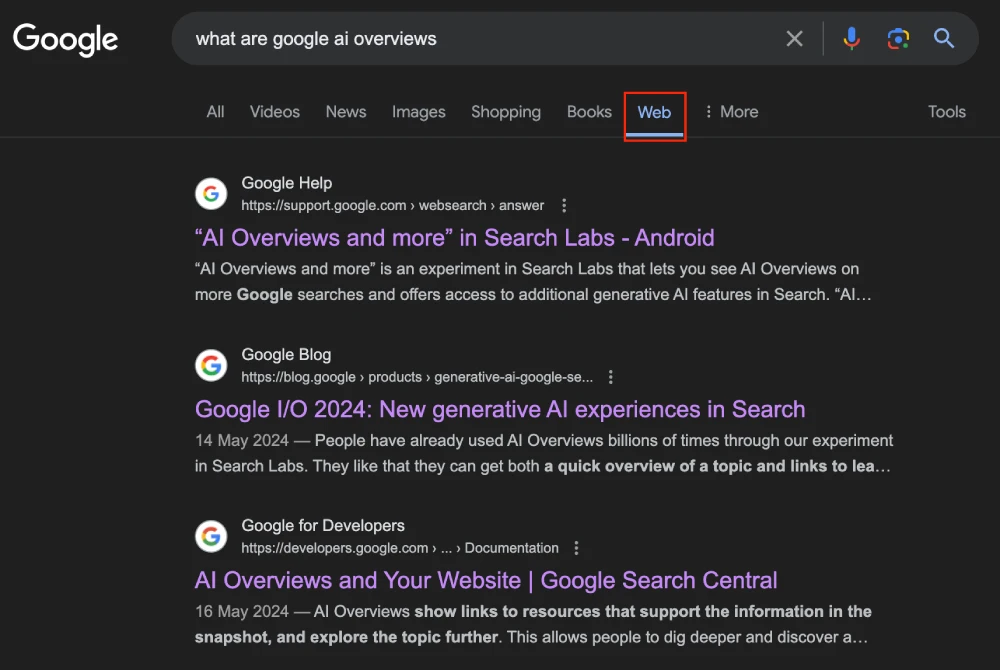Switch to the Videos tab
1000x670 pixels.
pyautogui.click(x=275, y=112)
